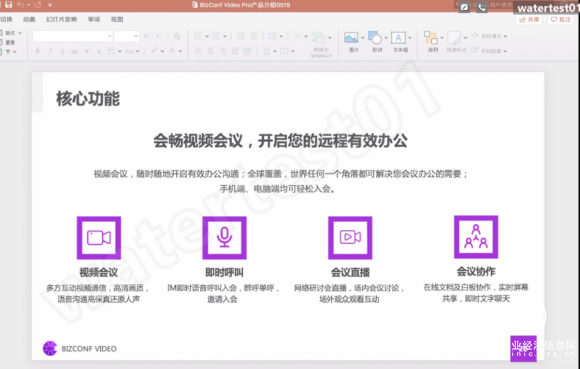Click the BIZCONF VIDEO logo on slide
Viewport: 580px width, 369px height.
pyautogui.click(x=80, y=348)
